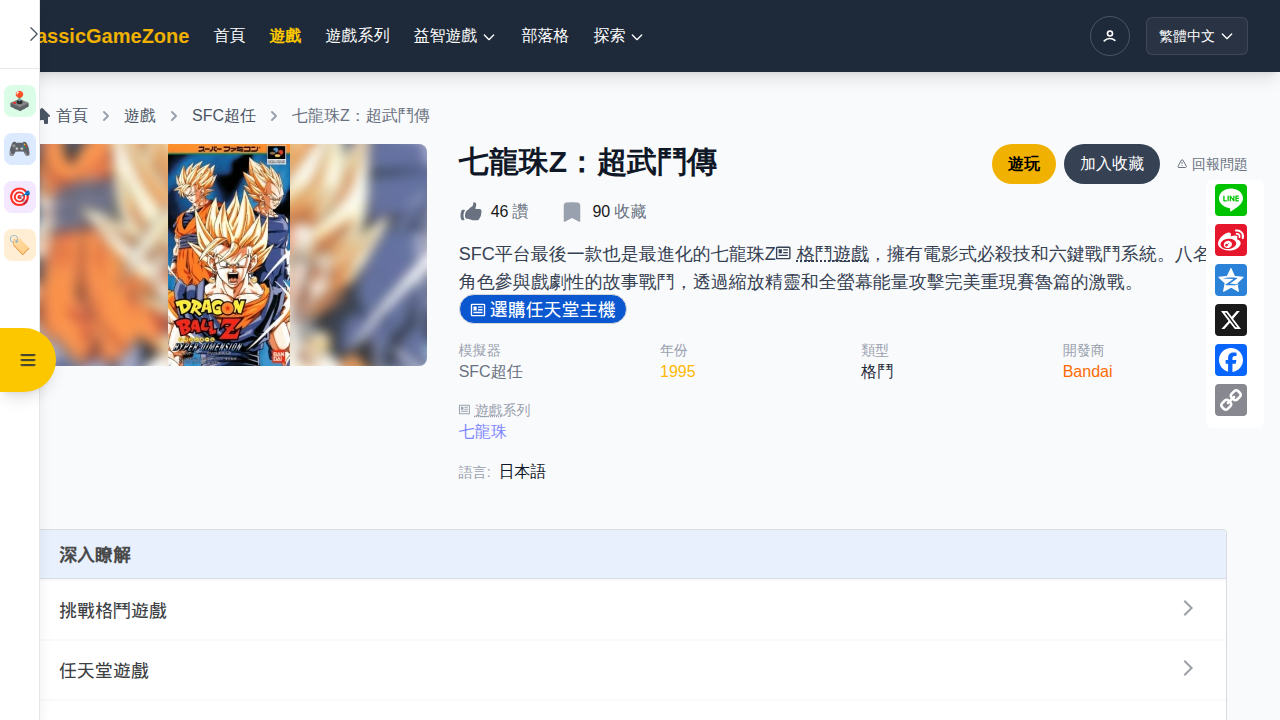Click the price tag icon in sidebar
The image size is (1280, 720).
20,245
